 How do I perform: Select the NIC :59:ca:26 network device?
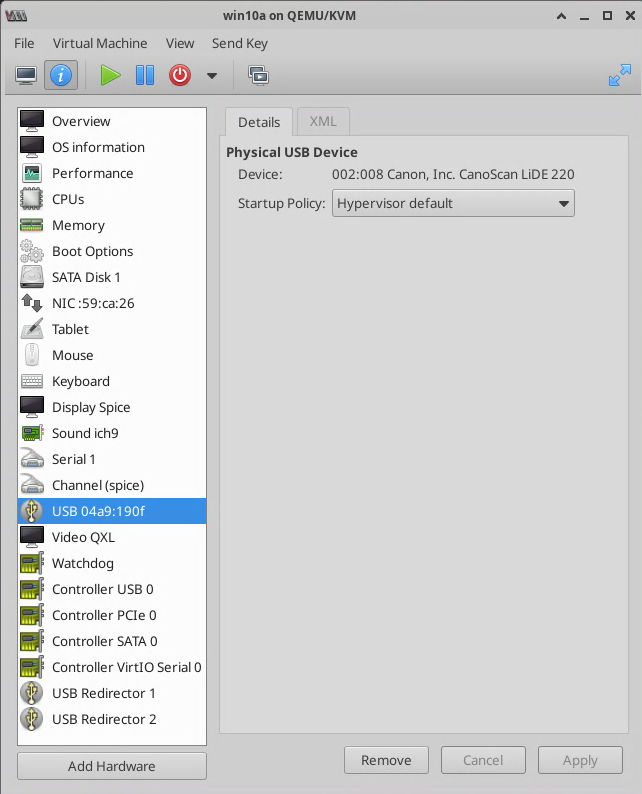pyautogui.click(x=93, y=303)
